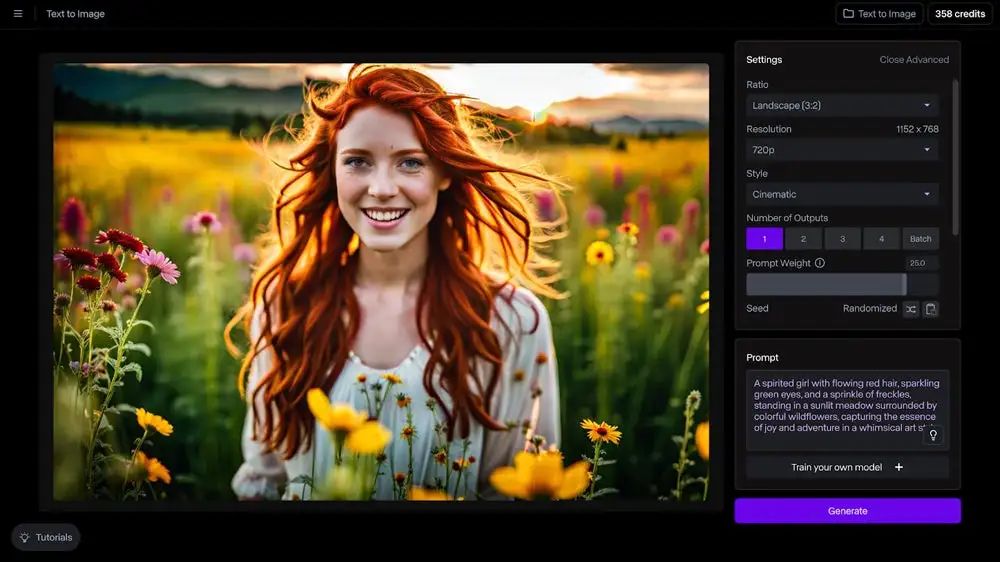Viewport: 1000px width, 562px height.
Task: Click the Prompt Weight info icon
Action: [820, 263]
